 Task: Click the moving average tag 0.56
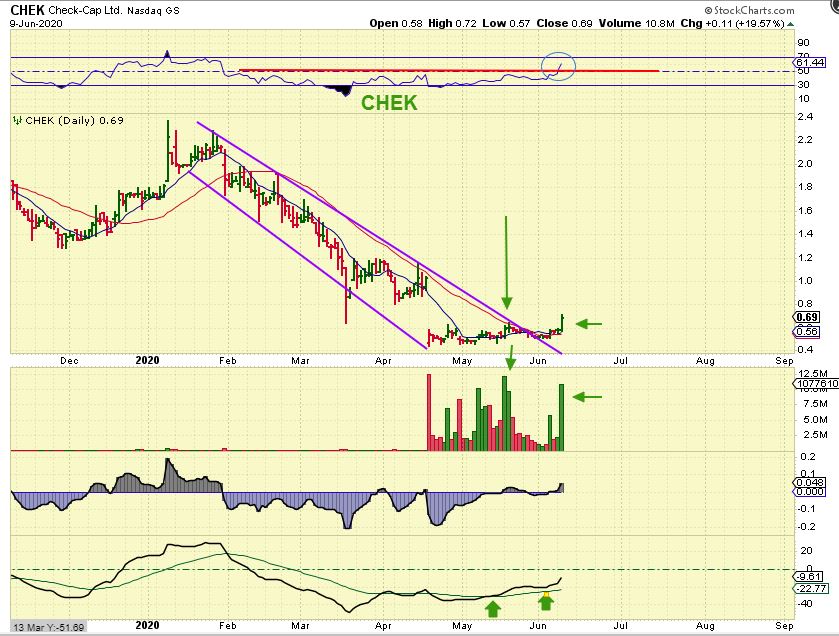[x=807, y=332]
